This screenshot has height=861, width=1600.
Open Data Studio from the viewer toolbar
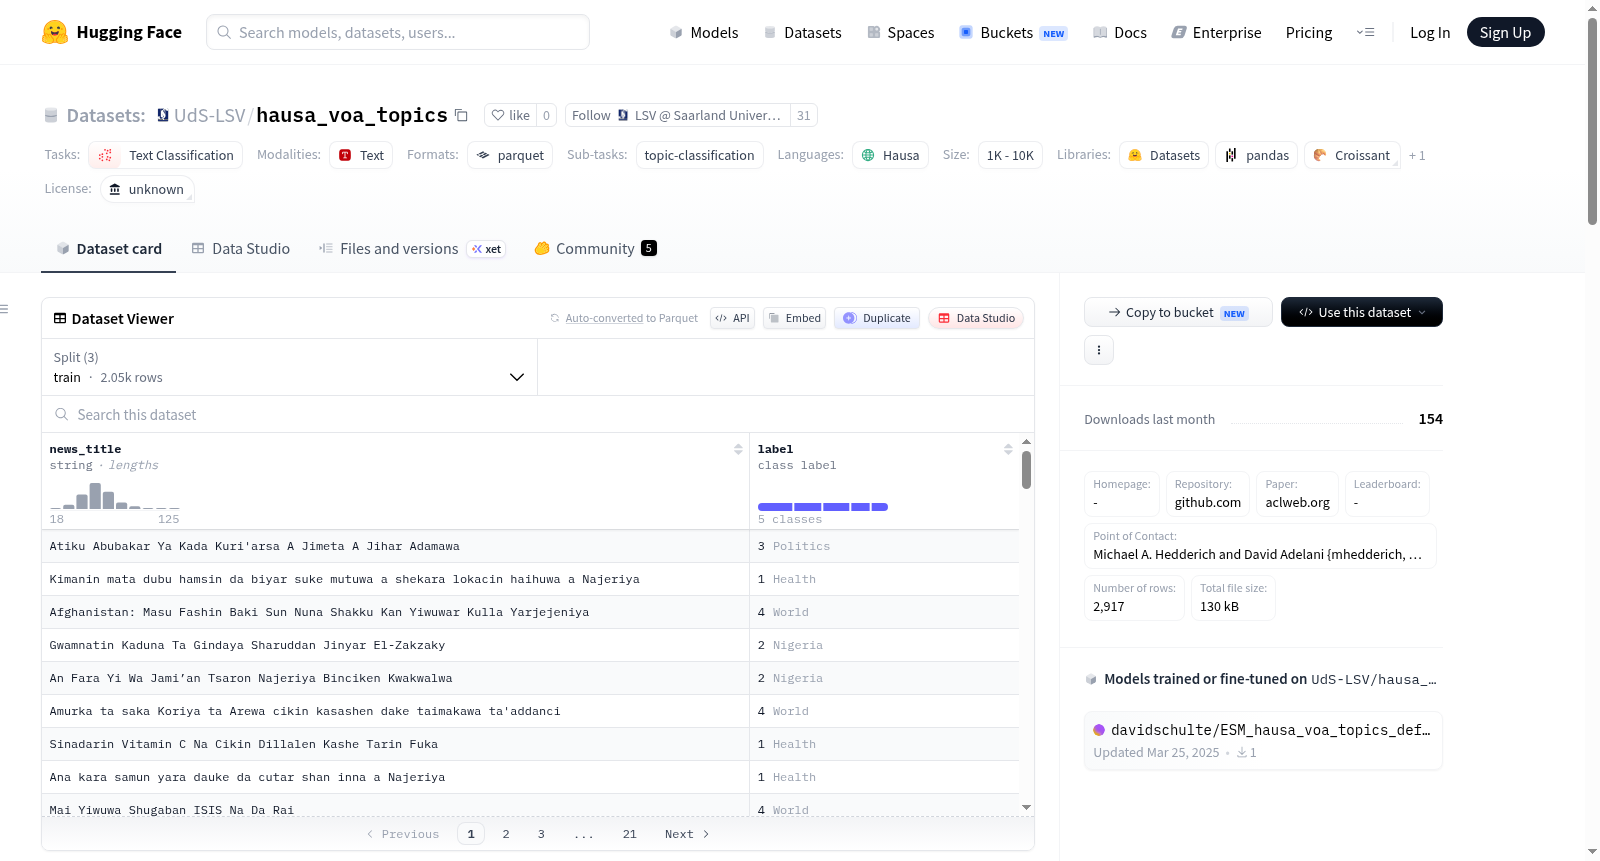pyautogui.click(x=976, y=318)
